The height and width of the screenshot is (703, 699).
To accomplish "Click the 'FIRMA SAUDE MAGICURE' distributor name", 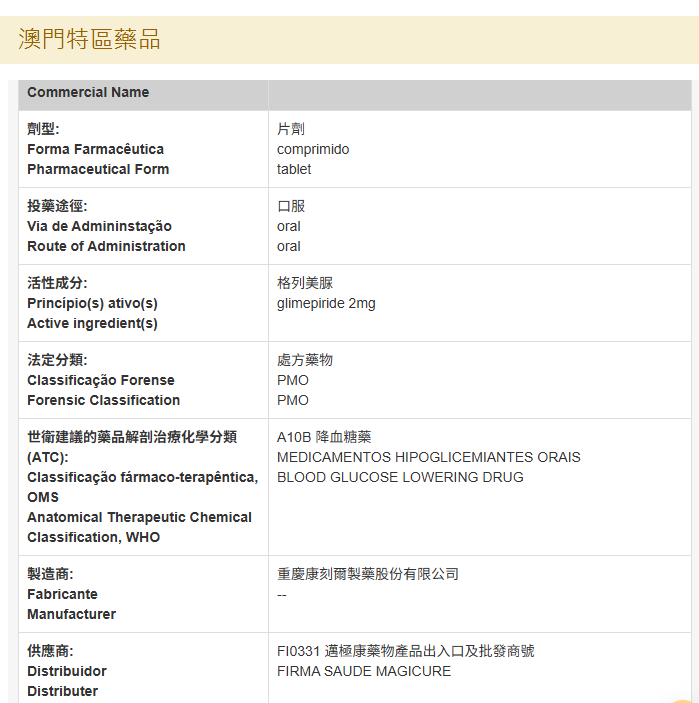I will tap(364, 671).
